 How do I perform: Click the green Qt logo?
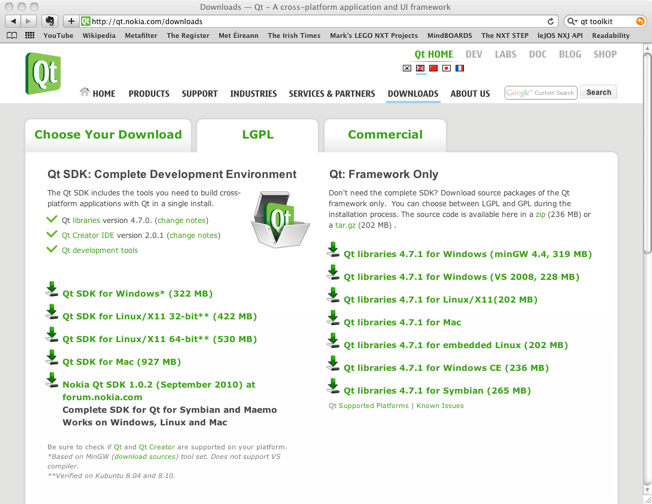click(x=42, y=74)
